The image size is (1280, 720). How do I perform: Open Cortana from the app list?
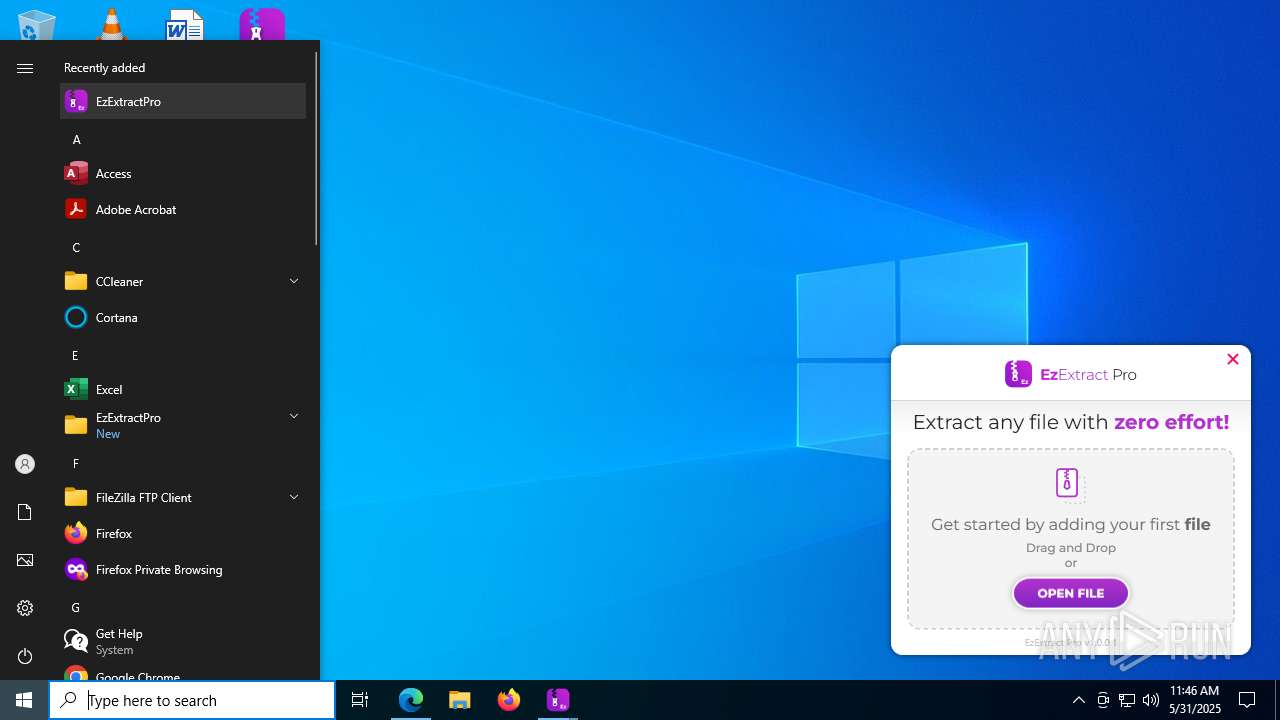click(x=183, y=317)
